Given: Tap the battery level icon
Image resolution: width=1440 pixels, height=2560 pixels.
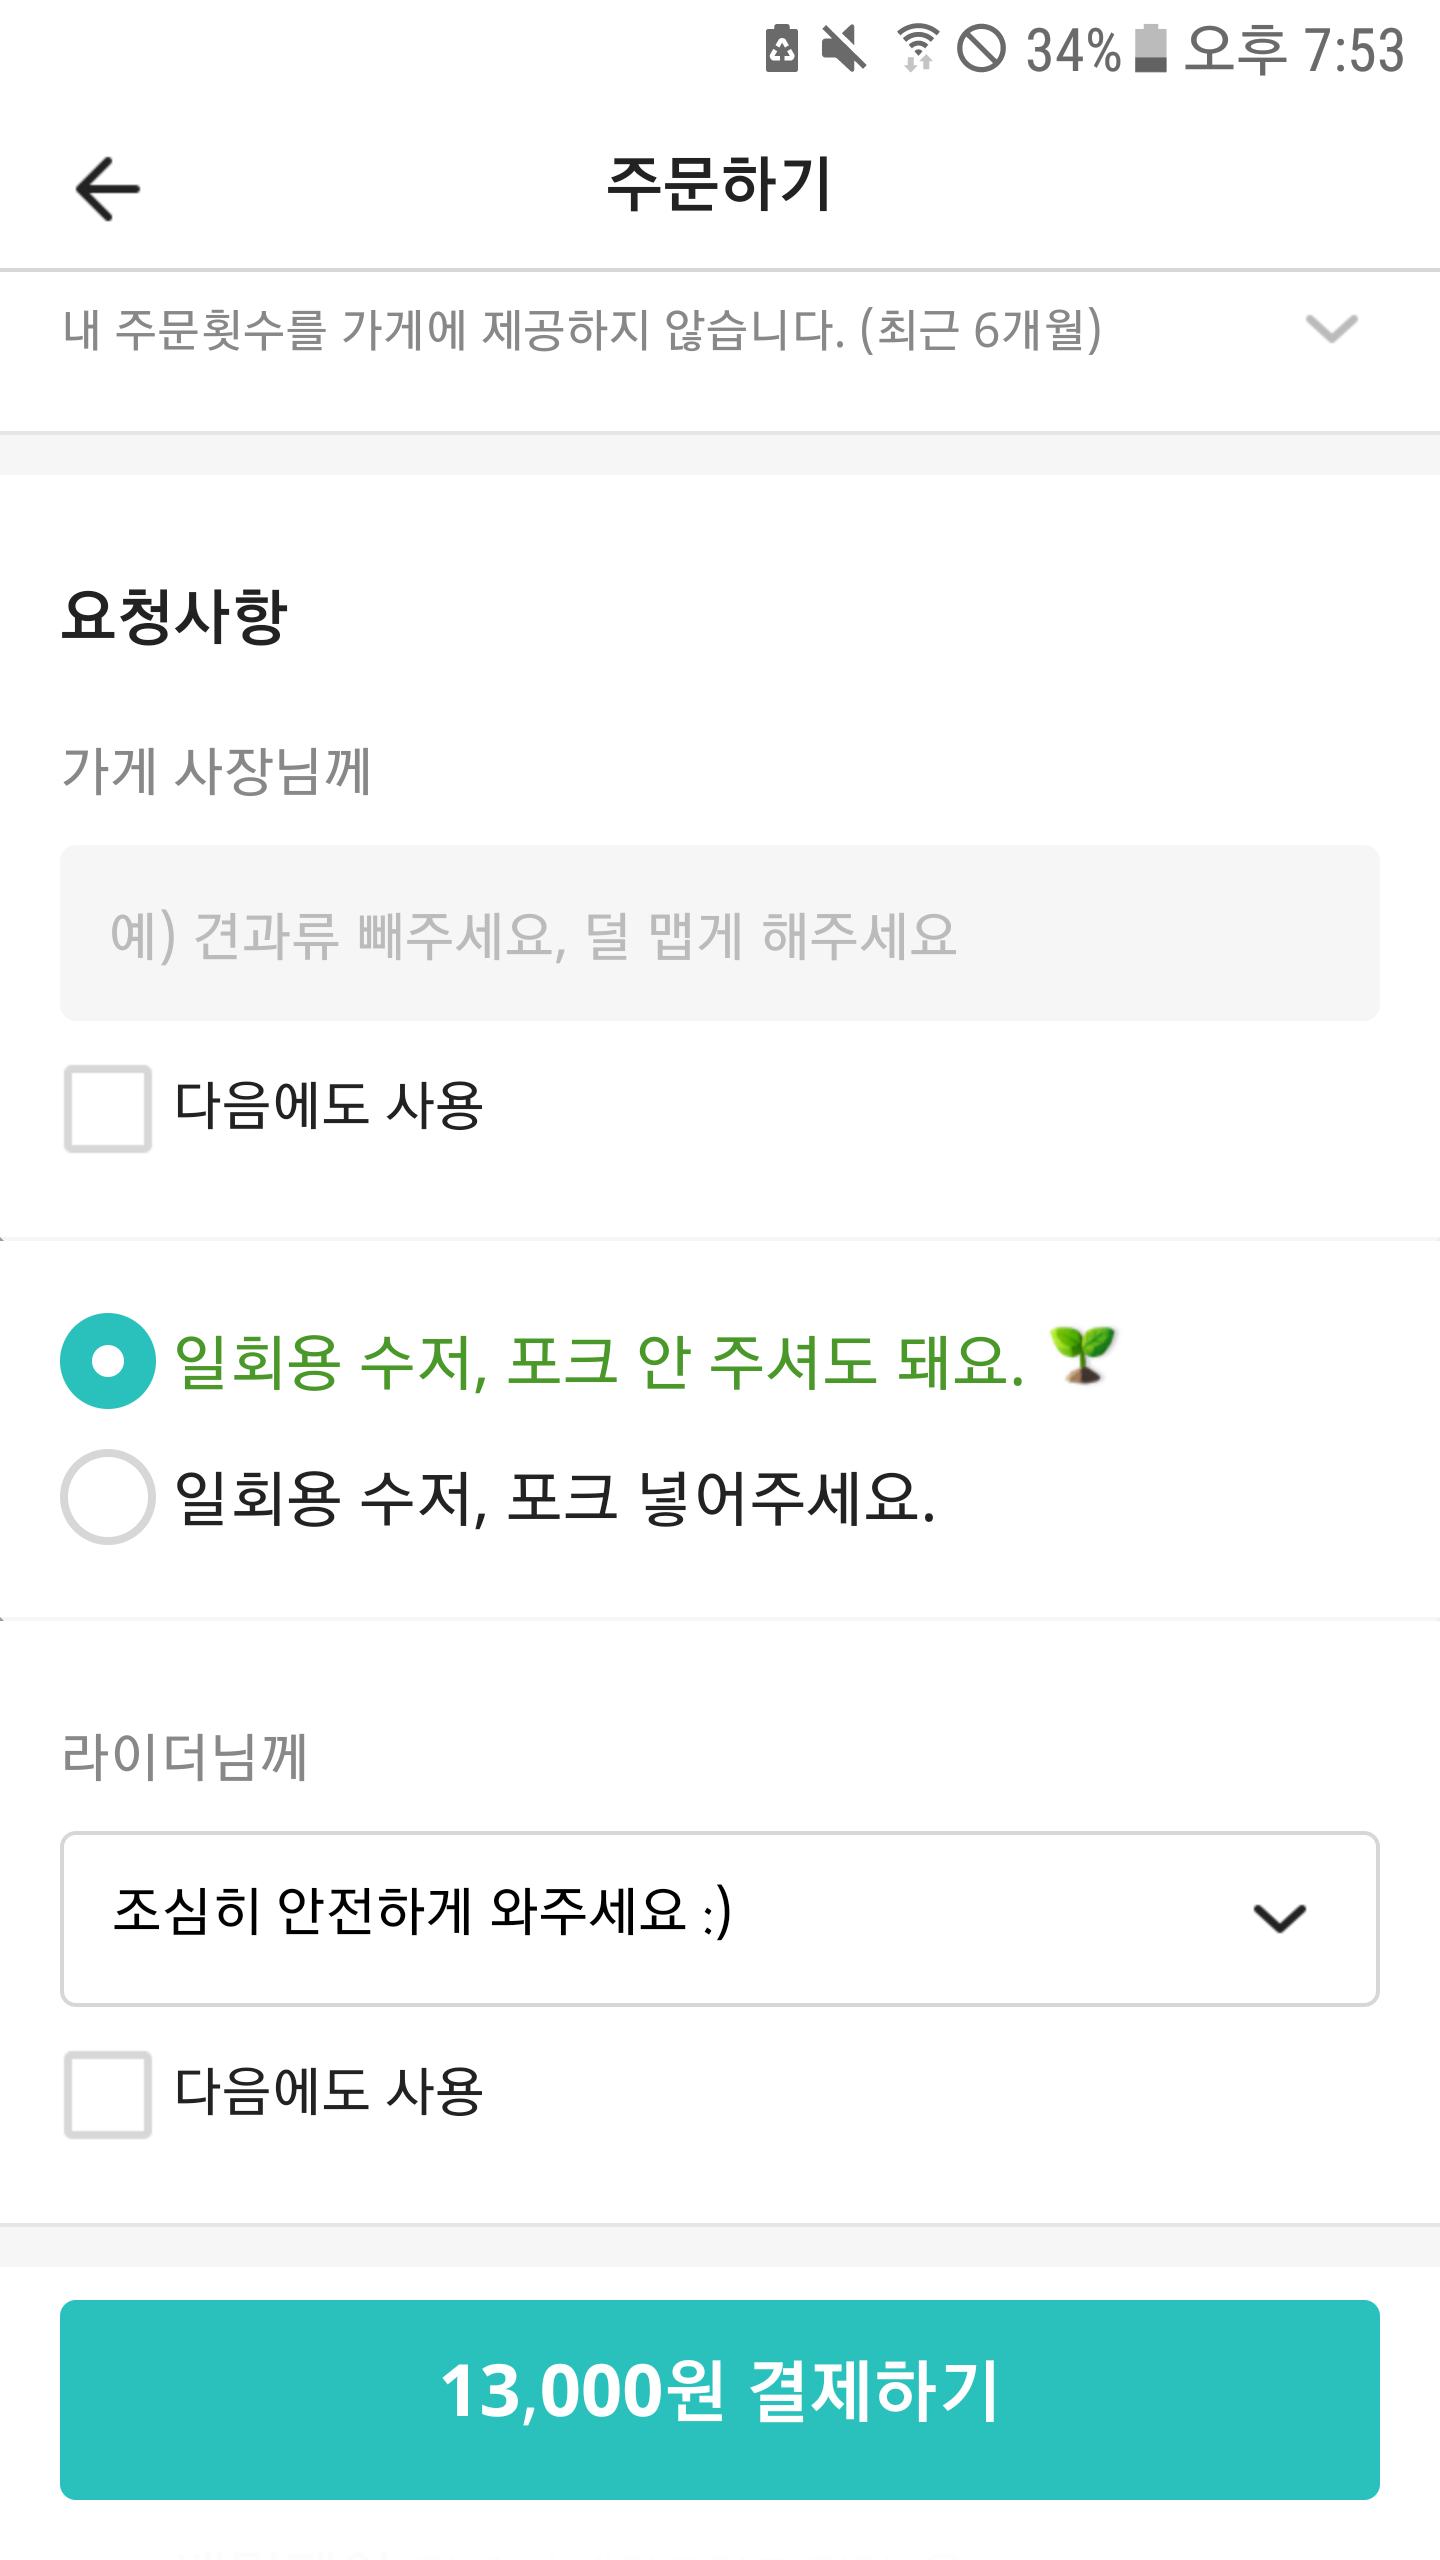Looking at the screenshot, I should coord(1151,49).
